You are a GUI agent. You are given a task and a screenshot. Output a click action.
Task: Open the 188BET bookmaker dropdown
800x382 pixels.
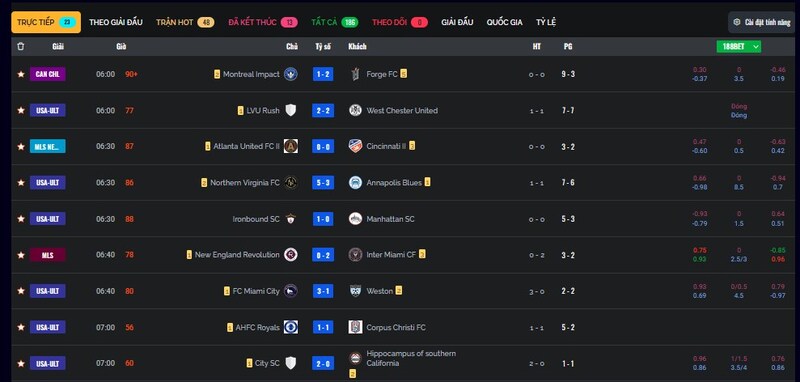tap(739, 46)
